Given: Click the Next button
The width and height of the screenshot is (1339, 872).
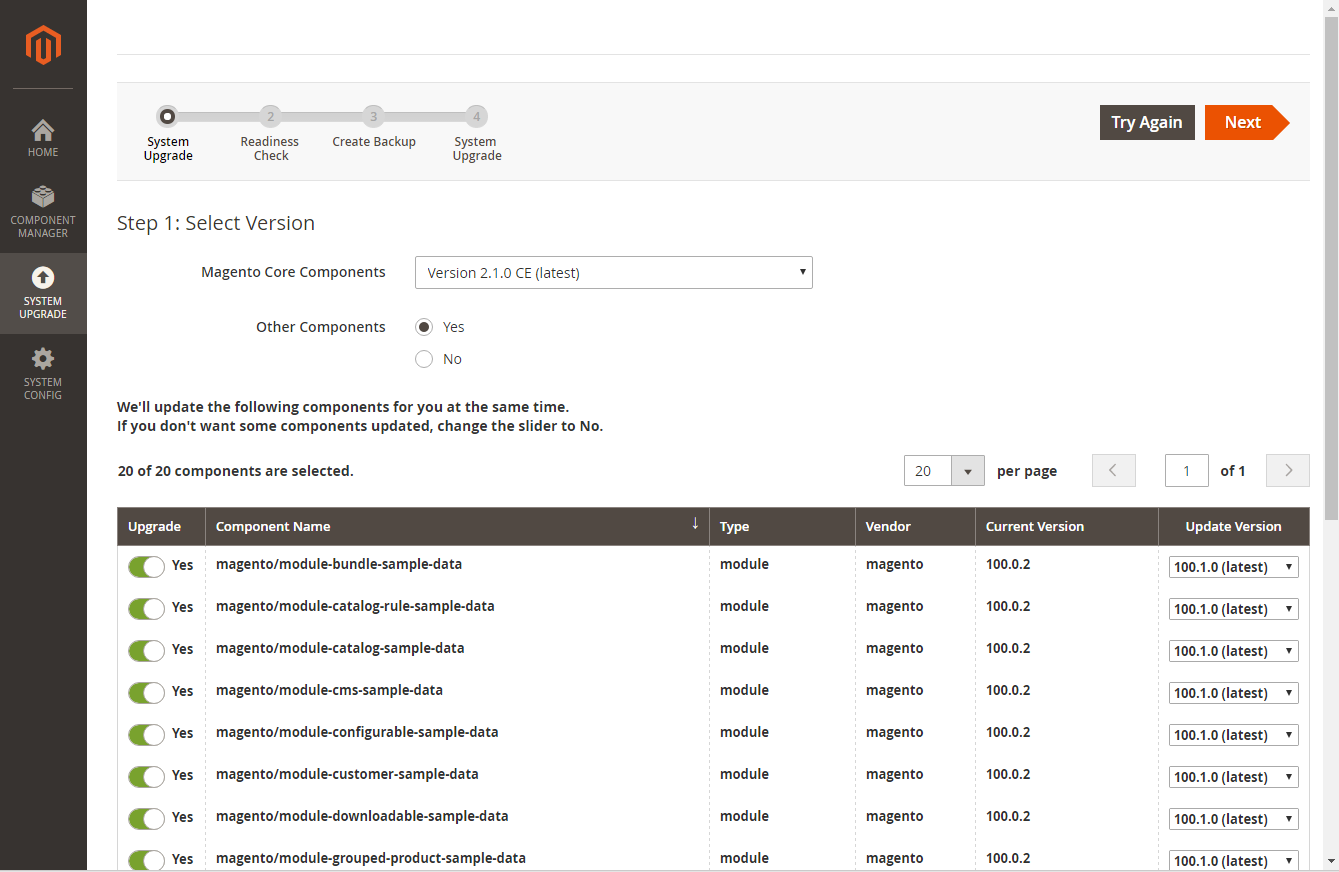Looking at the screenshot, I should click(1247, 122).
